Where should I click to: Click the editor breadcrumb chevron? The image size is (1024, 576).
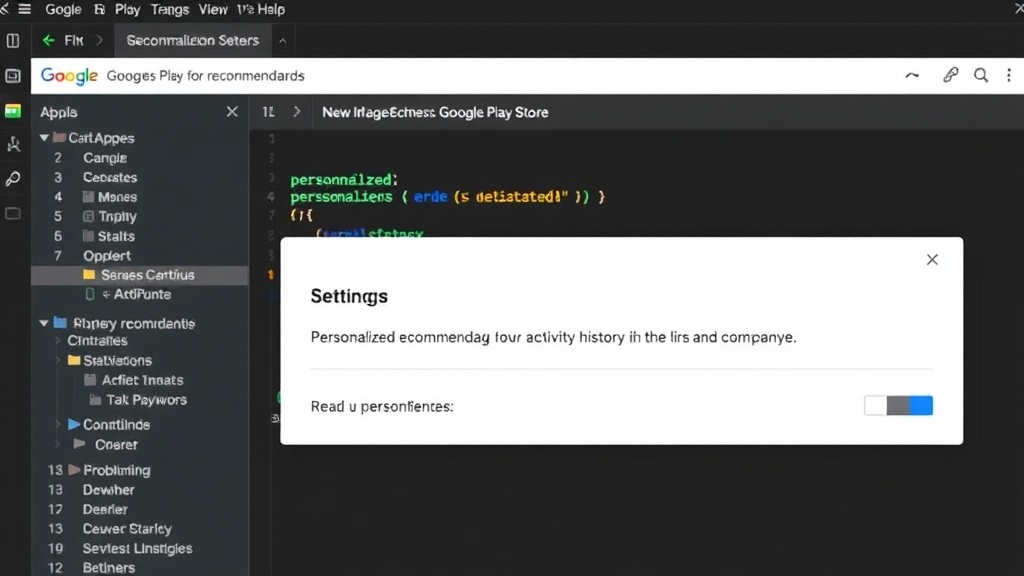(x=296, y=112)
